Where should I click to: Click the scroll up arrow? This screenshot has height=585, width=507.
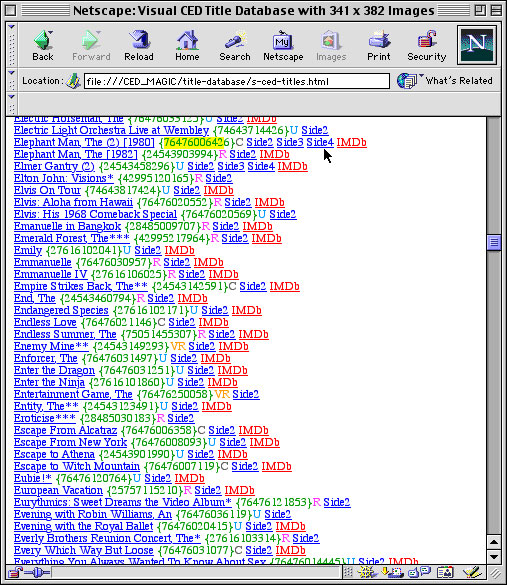coord(494,542)
